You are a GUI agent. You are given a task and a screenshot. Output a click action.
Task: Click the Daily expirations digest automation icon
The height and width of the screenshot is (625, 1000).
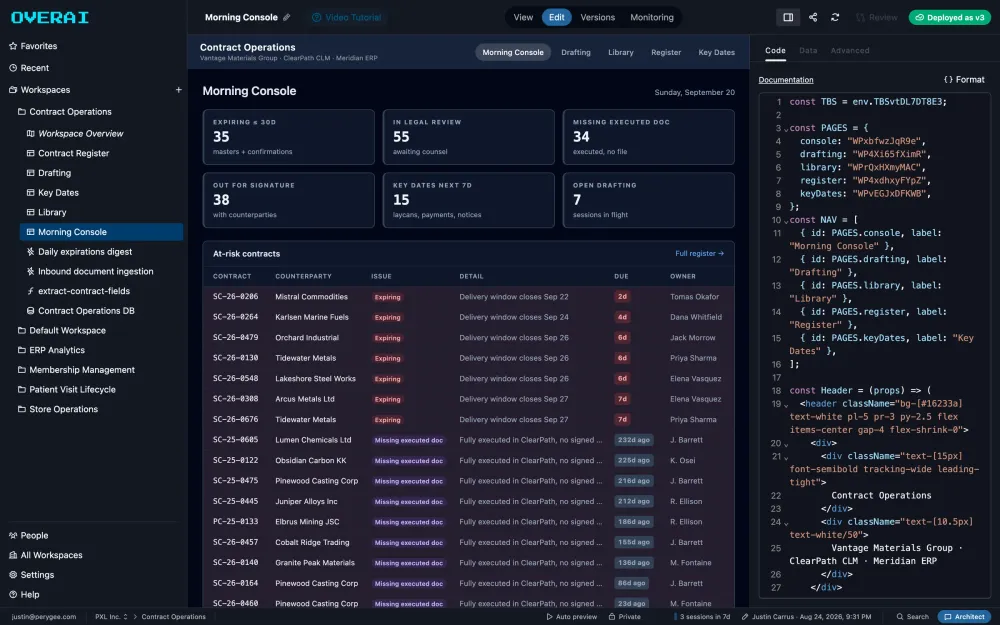(x=31, y=251)
